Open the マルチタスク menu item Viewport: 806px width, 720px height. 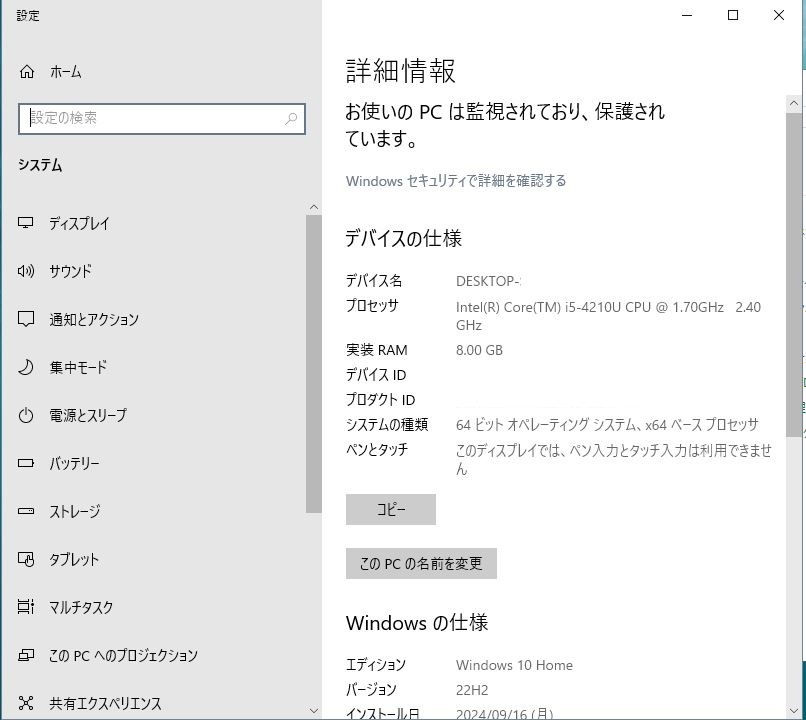tap(81, 607)
